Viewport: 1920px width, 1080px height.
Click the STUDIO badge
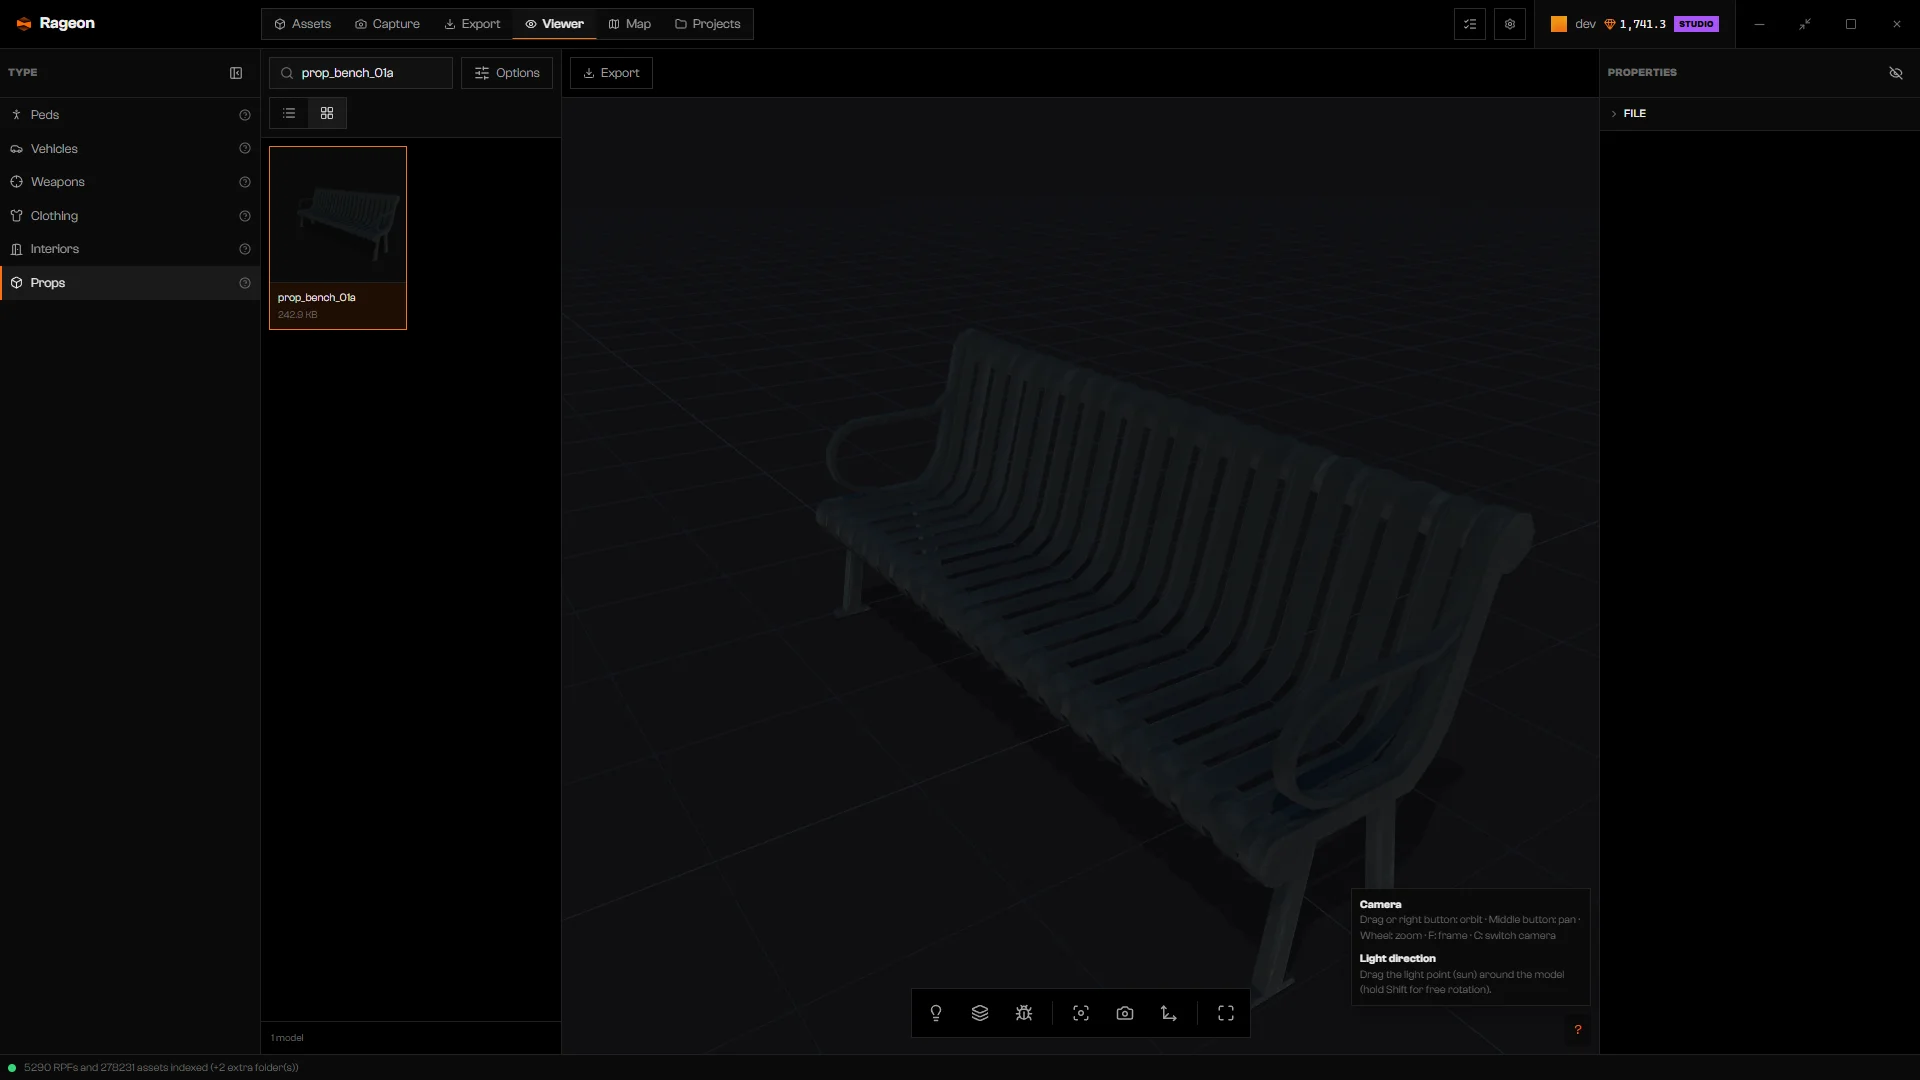[1696, 24]
